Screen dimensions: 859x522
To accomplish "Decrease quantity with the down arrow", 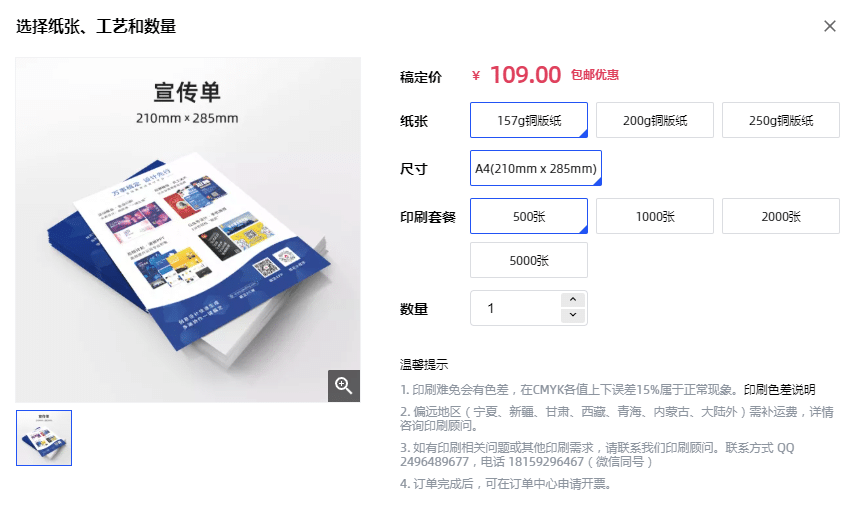I will (x=572, y=315).
